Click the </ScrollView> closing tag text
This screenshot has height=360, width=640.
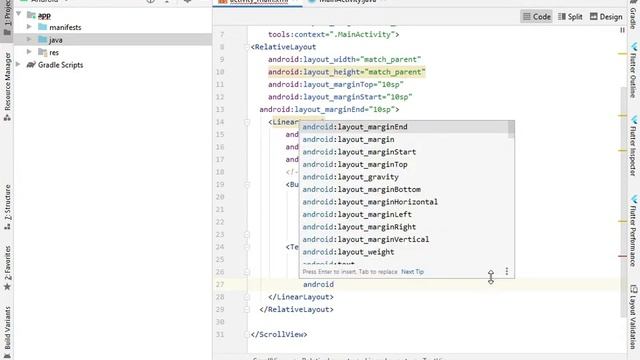pos(279,334)
